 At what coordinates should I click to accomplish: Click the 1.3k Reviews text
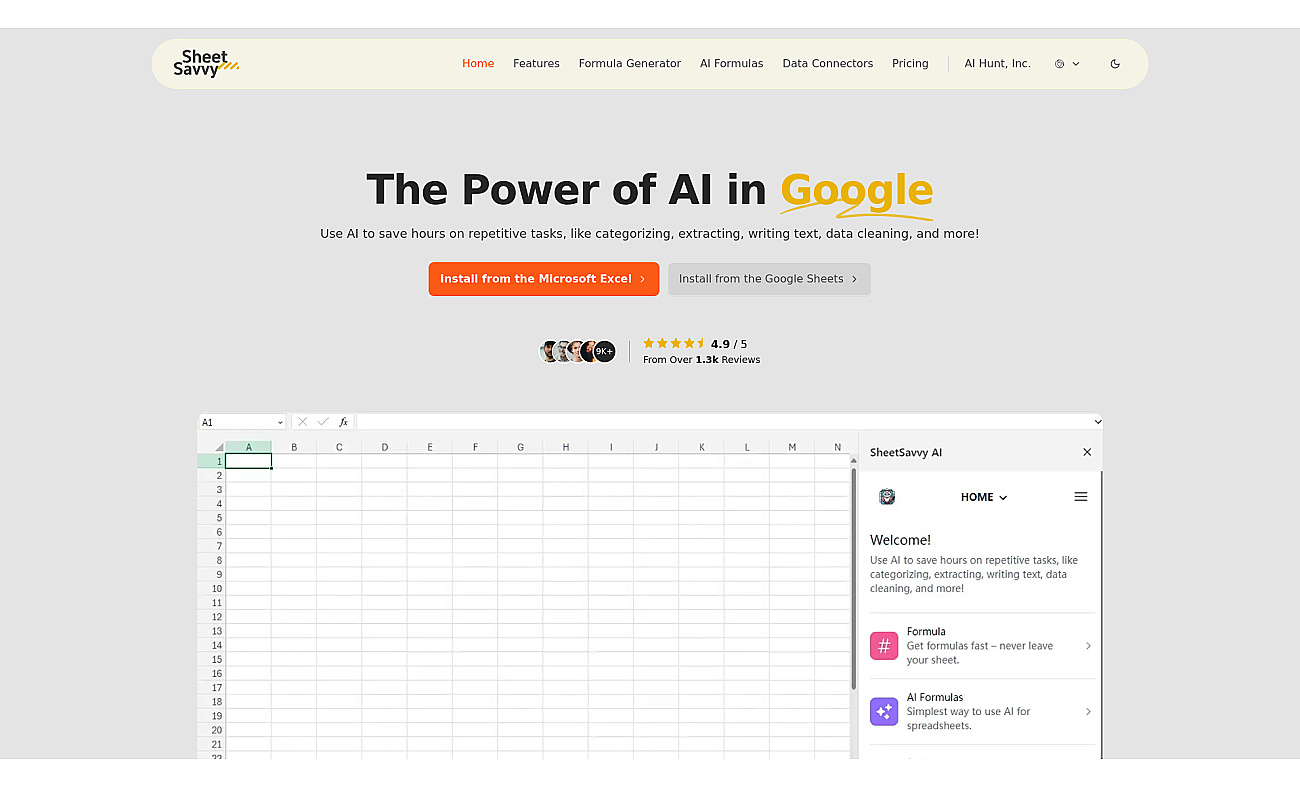tap(728, 360)
